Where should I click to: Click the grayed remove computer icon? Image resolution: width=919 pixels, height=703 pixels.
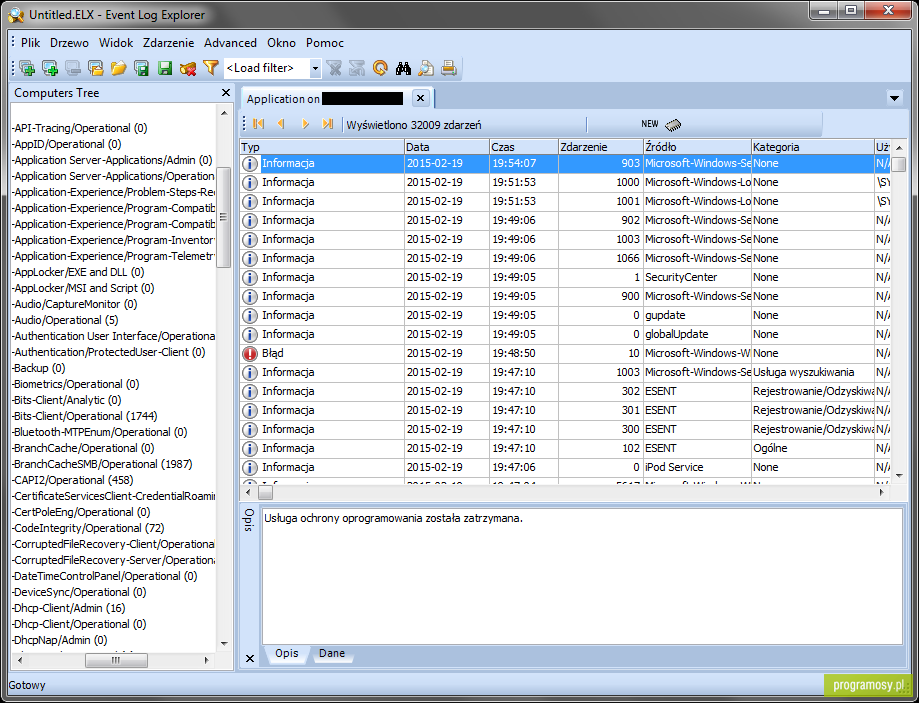coord(73,68)
